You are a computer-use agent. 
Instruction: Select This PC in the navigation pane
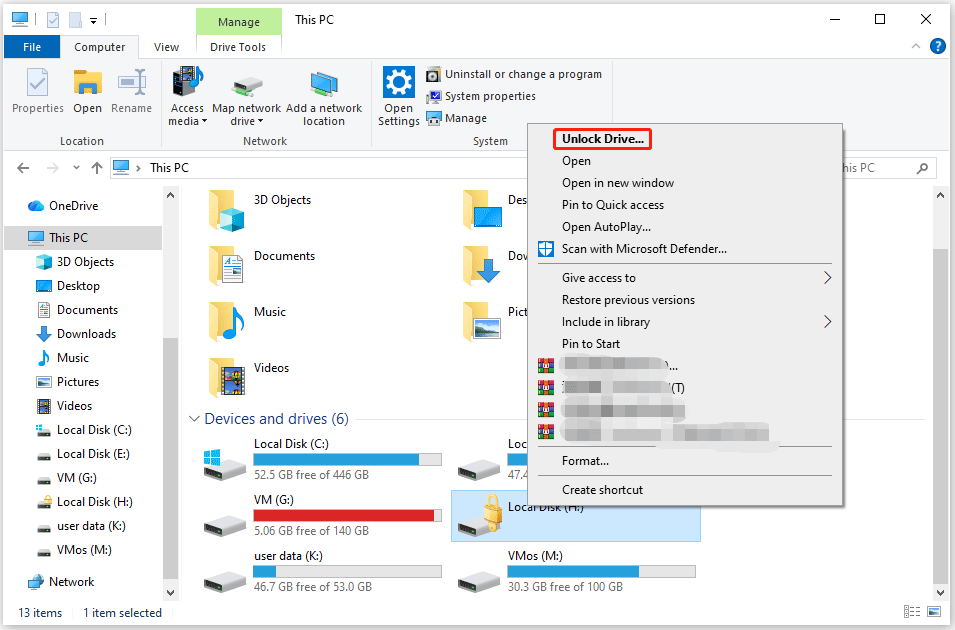(83, 238)
